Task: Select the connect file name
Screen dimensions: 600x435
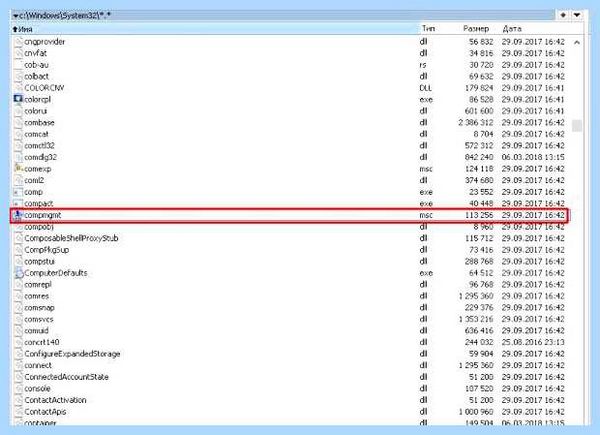Action: (x=38, y=365)
